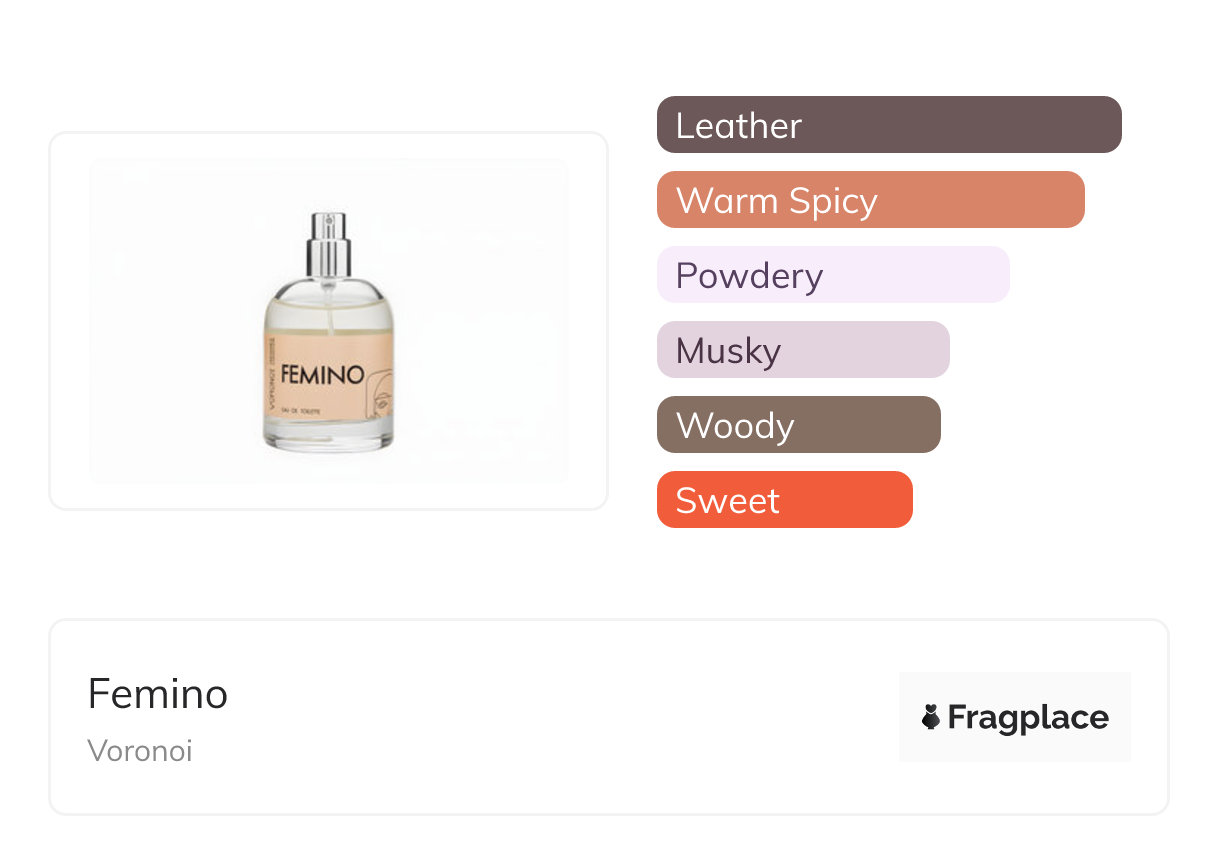The image size is (1218, 864).
Task: Open the Femino perfume title
Action: pos(158,694)
